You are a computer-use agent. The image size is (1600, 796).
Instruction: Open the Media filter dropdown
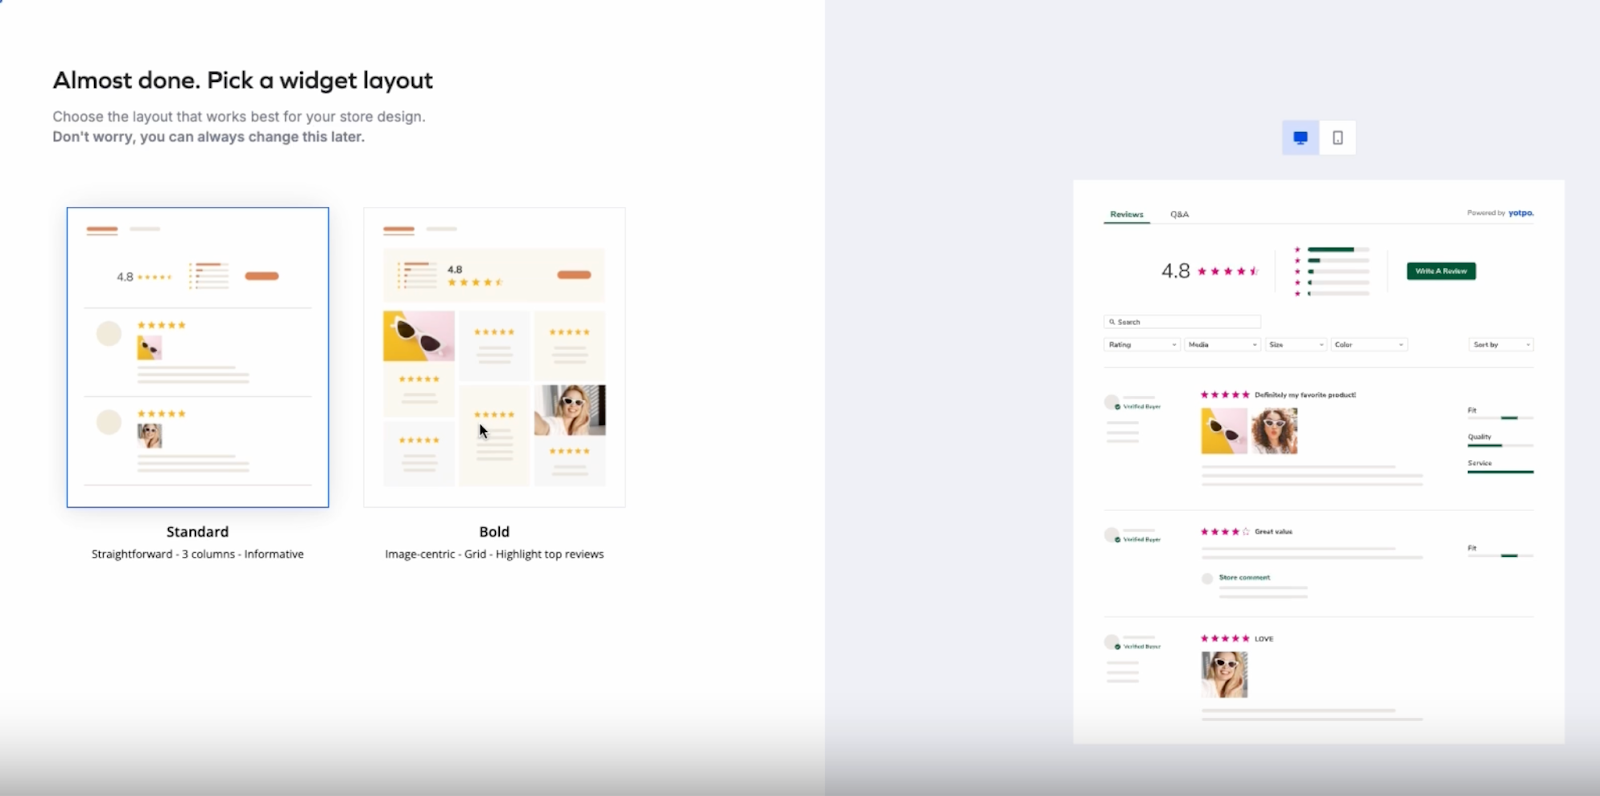[1223, 344]
